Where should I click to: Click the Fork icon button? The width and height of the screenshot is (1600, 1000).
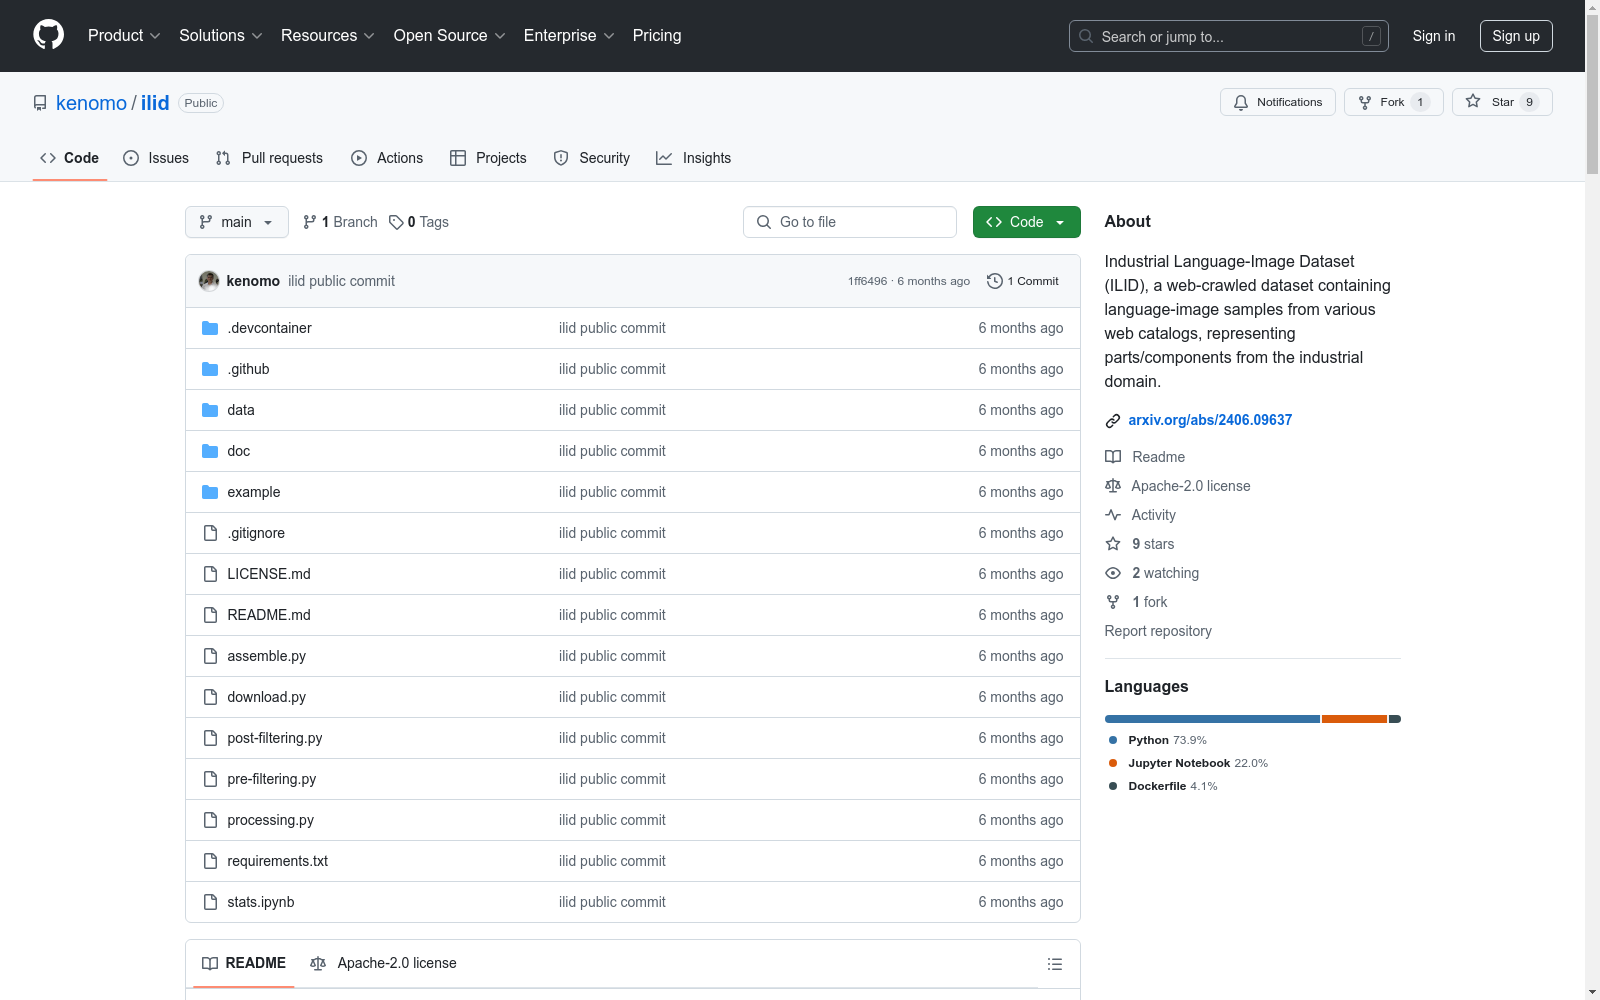click(x=1365, y=102)
